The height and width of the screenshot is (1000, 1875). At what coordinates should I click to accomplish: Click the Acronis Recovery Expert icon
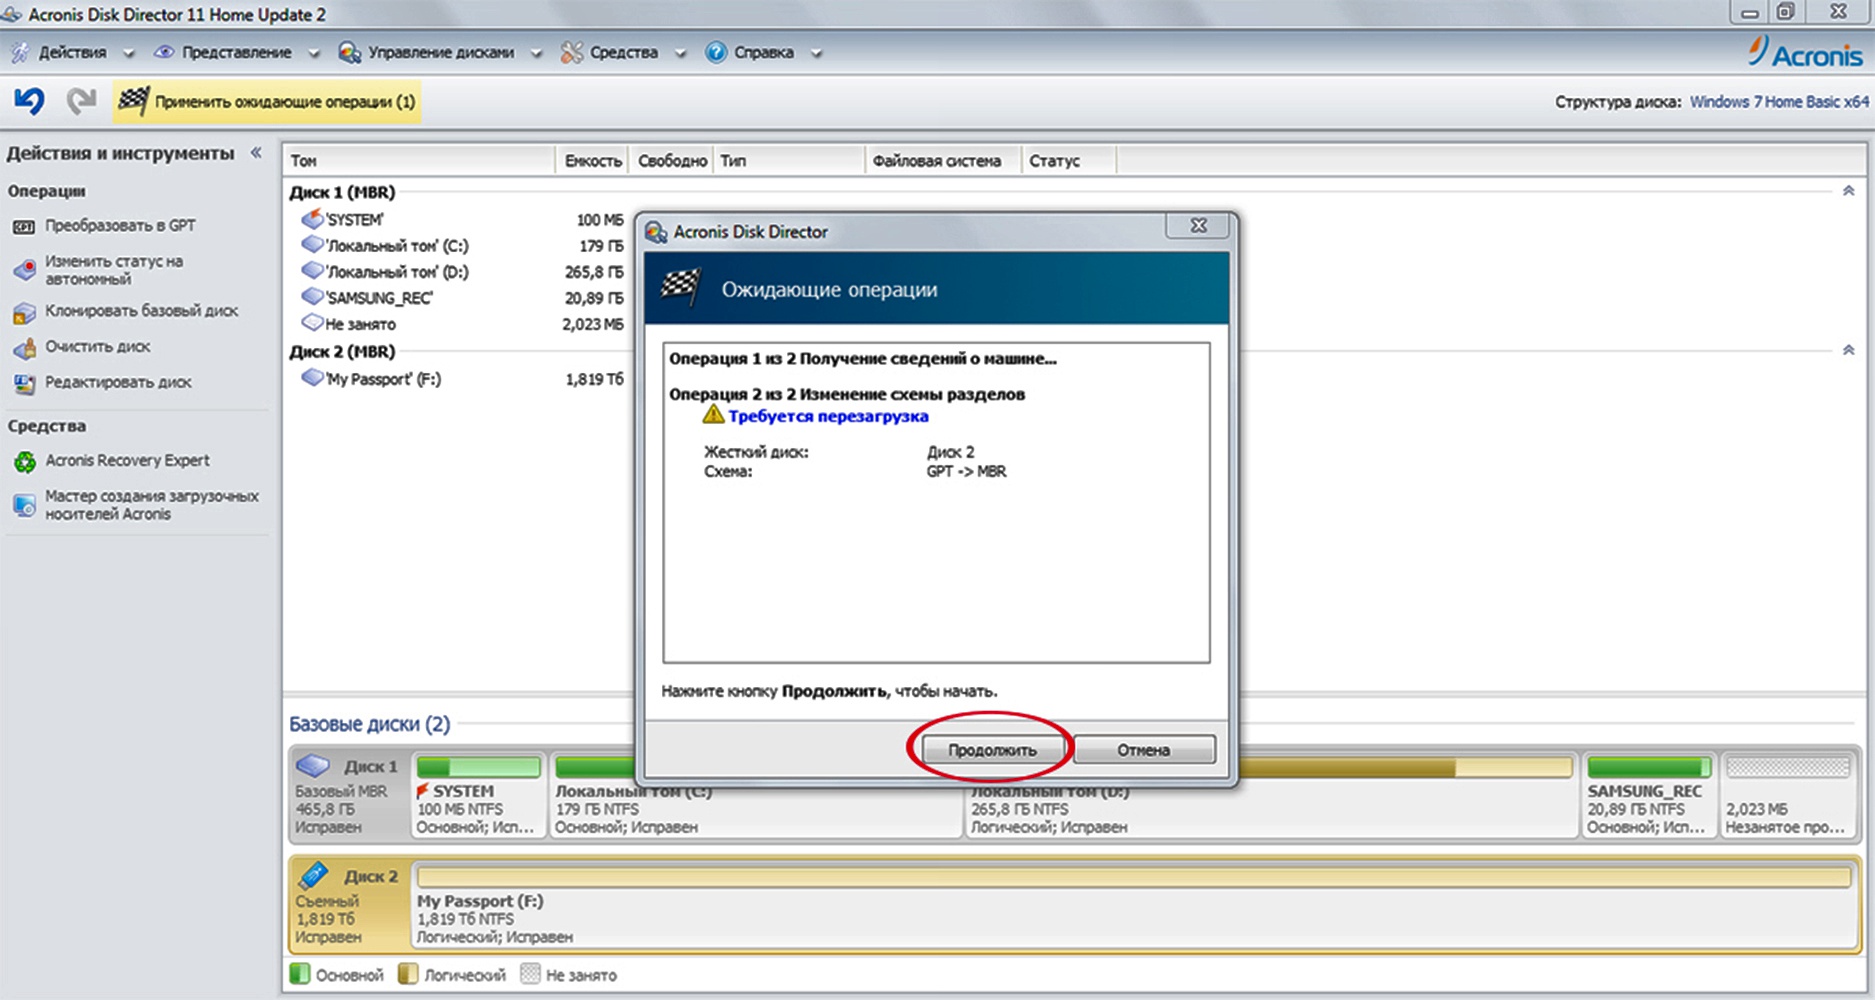(x=24, y=462)
